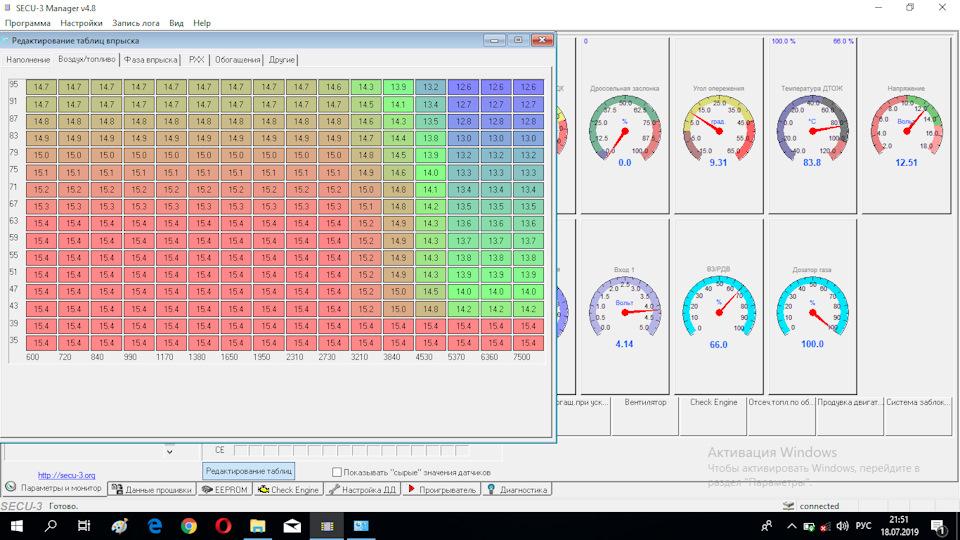The width and height of the screenshot is (960, 540).
Task: Click the Температура ДТОЖ gauge
Action: (812, 126)
